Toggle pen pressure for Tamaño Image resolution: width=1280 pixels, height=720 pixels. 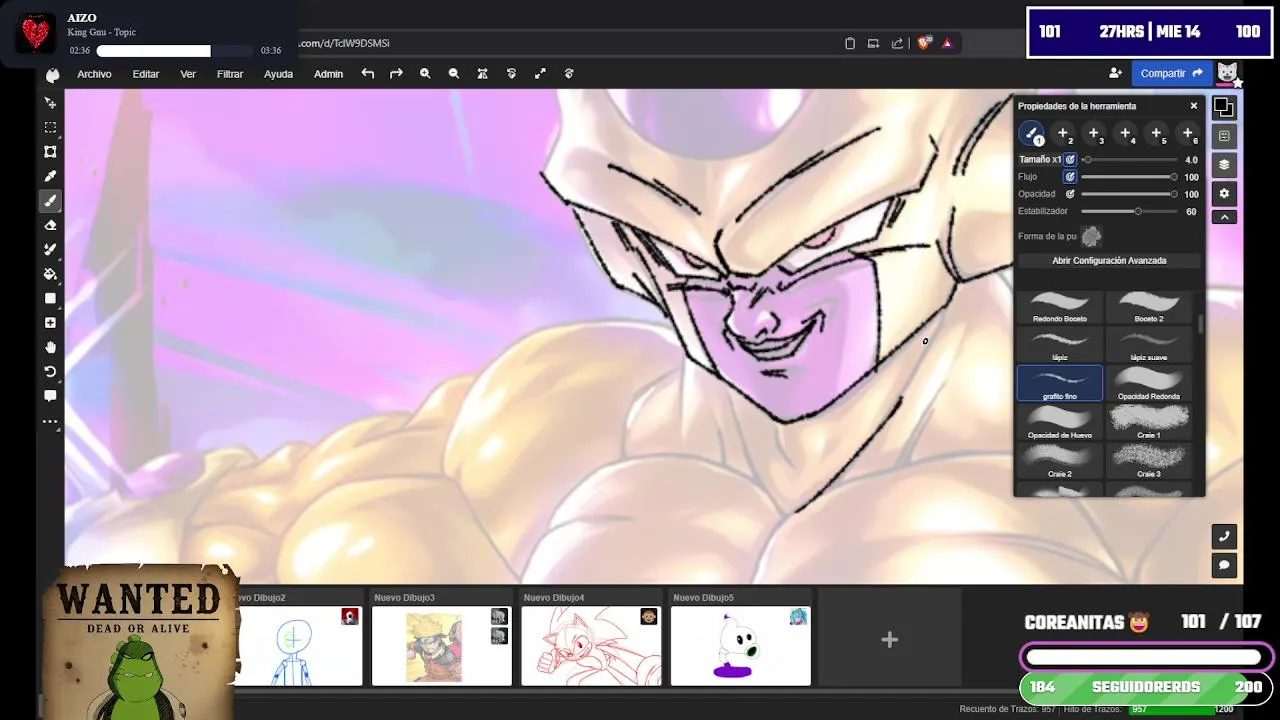1070,159
